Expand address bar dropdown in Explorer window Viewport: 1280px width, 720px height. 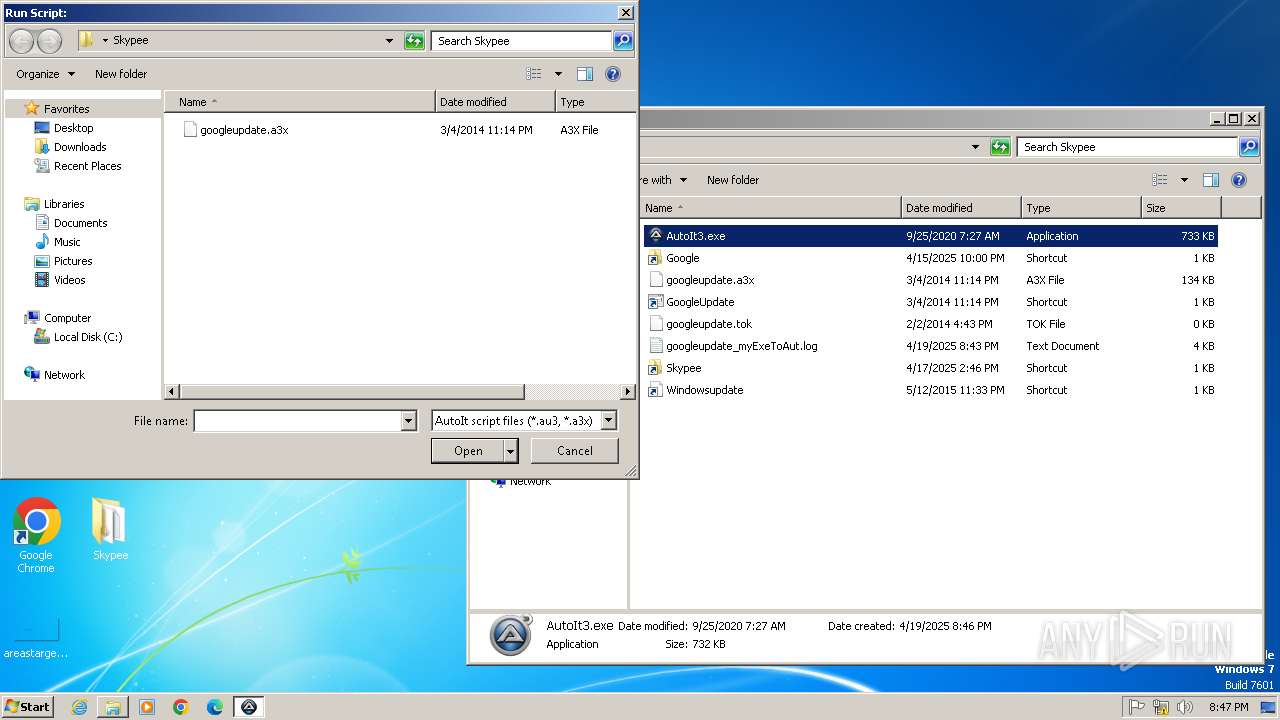(x=975, y=147)
